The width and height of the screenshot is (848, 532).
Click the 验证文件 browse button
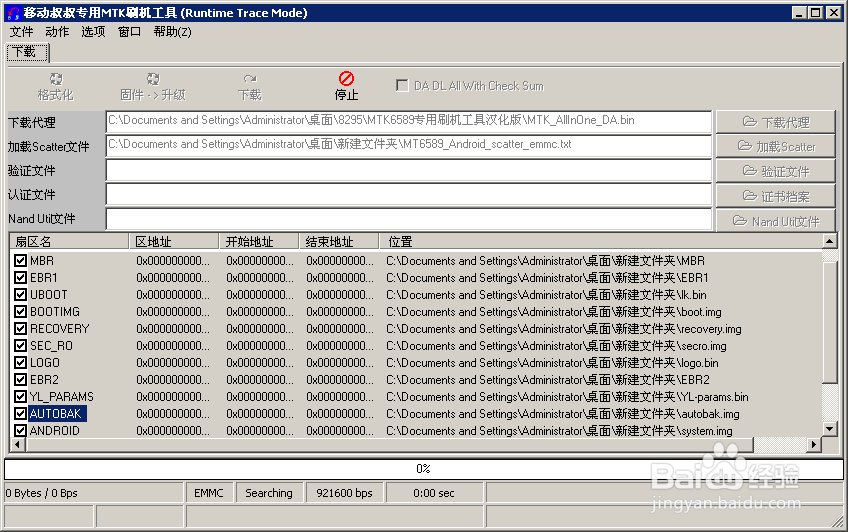click(776, 171)
